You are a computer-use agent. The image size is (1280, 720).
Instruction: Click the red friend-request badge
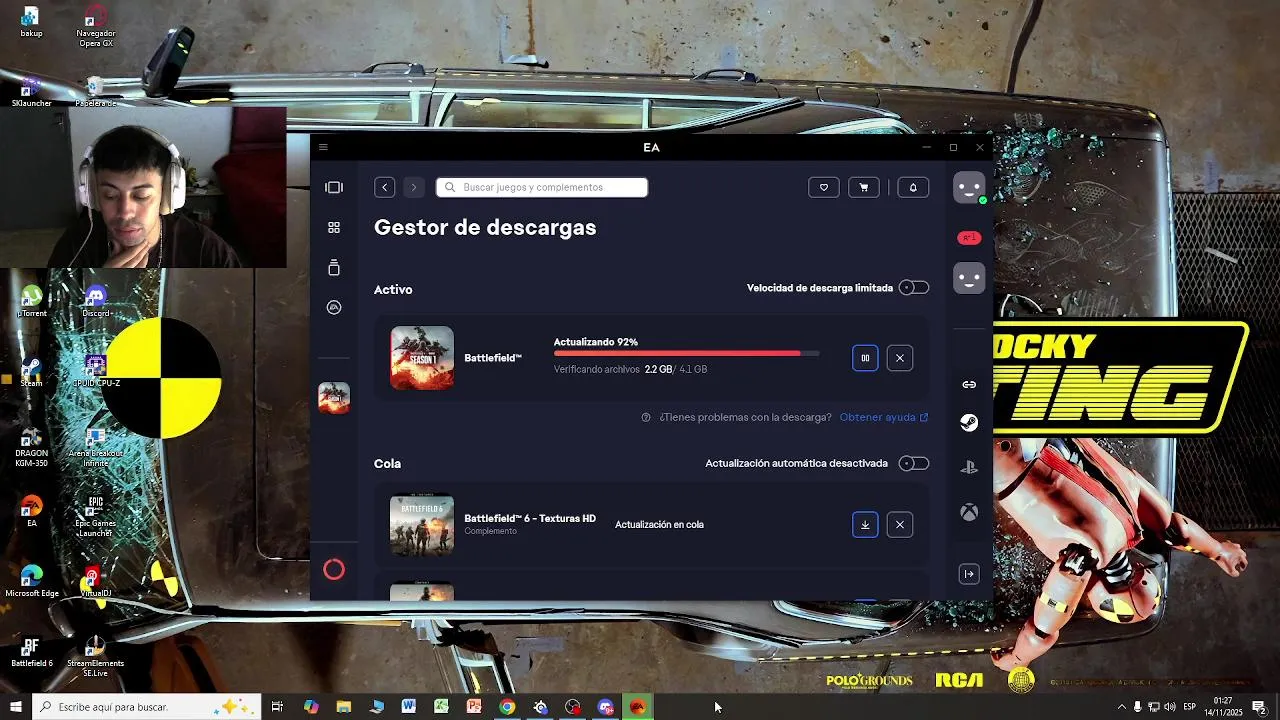click(x=969, y=238)
